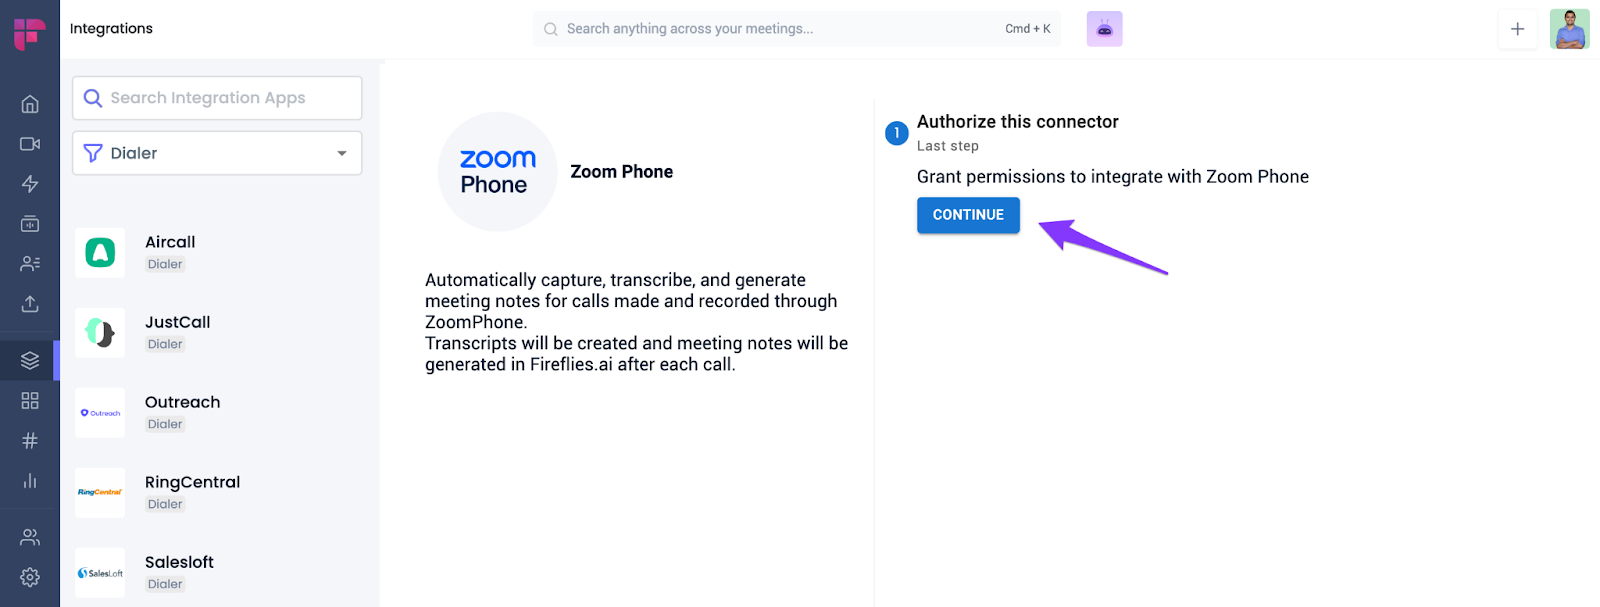
Task: Click the Fireflies bot icon in header
Action: click(1104, 29)
